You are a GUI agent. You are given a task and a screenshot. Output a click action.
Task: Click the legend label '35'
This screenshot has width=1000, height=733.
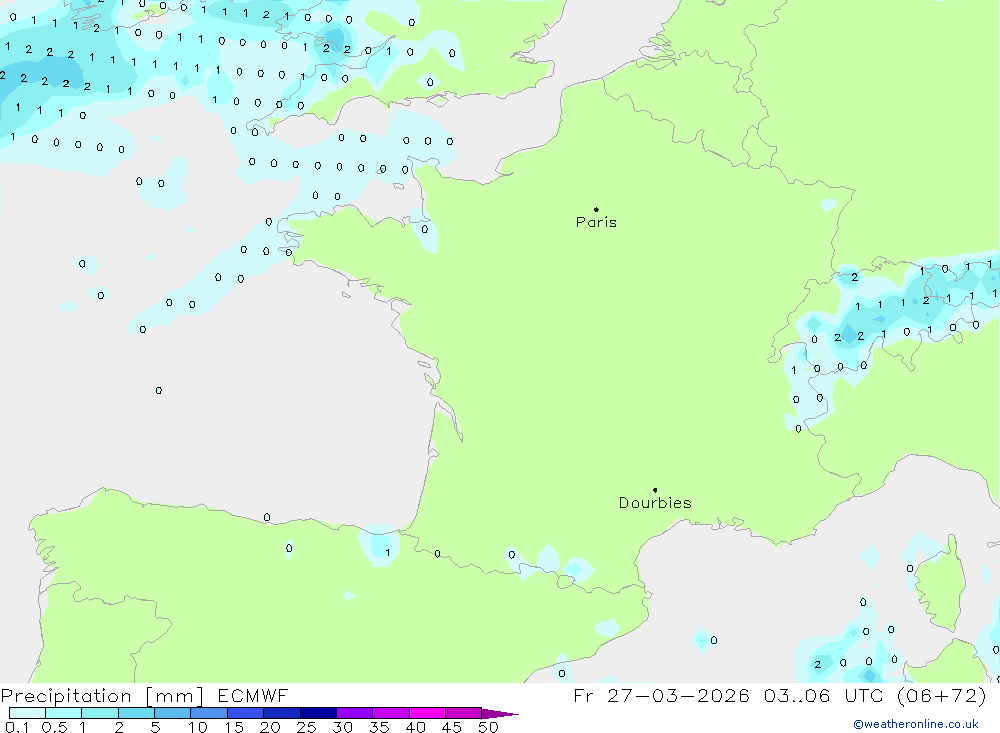pyautogui.click(x=379, y=727)
